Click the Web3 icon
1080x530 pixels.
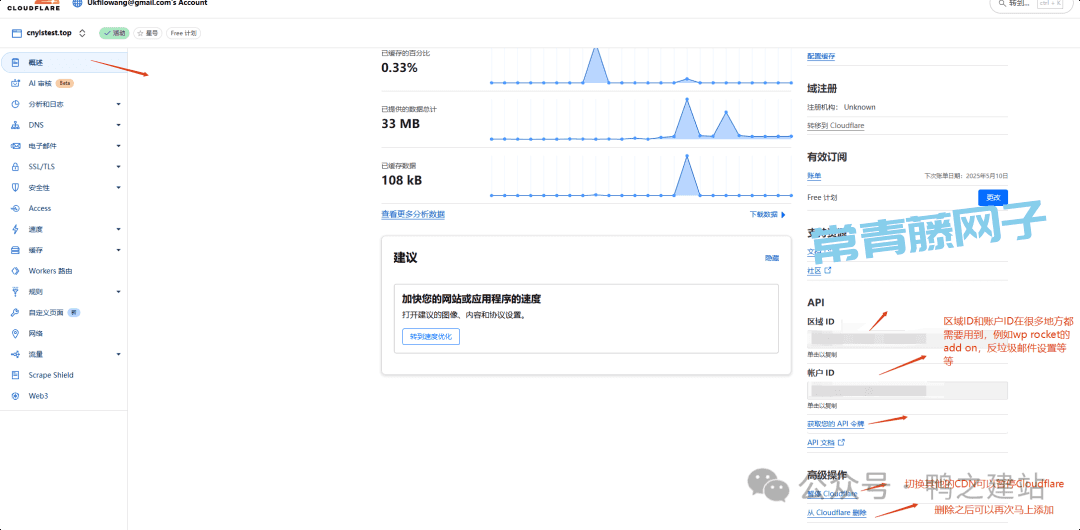15,396
